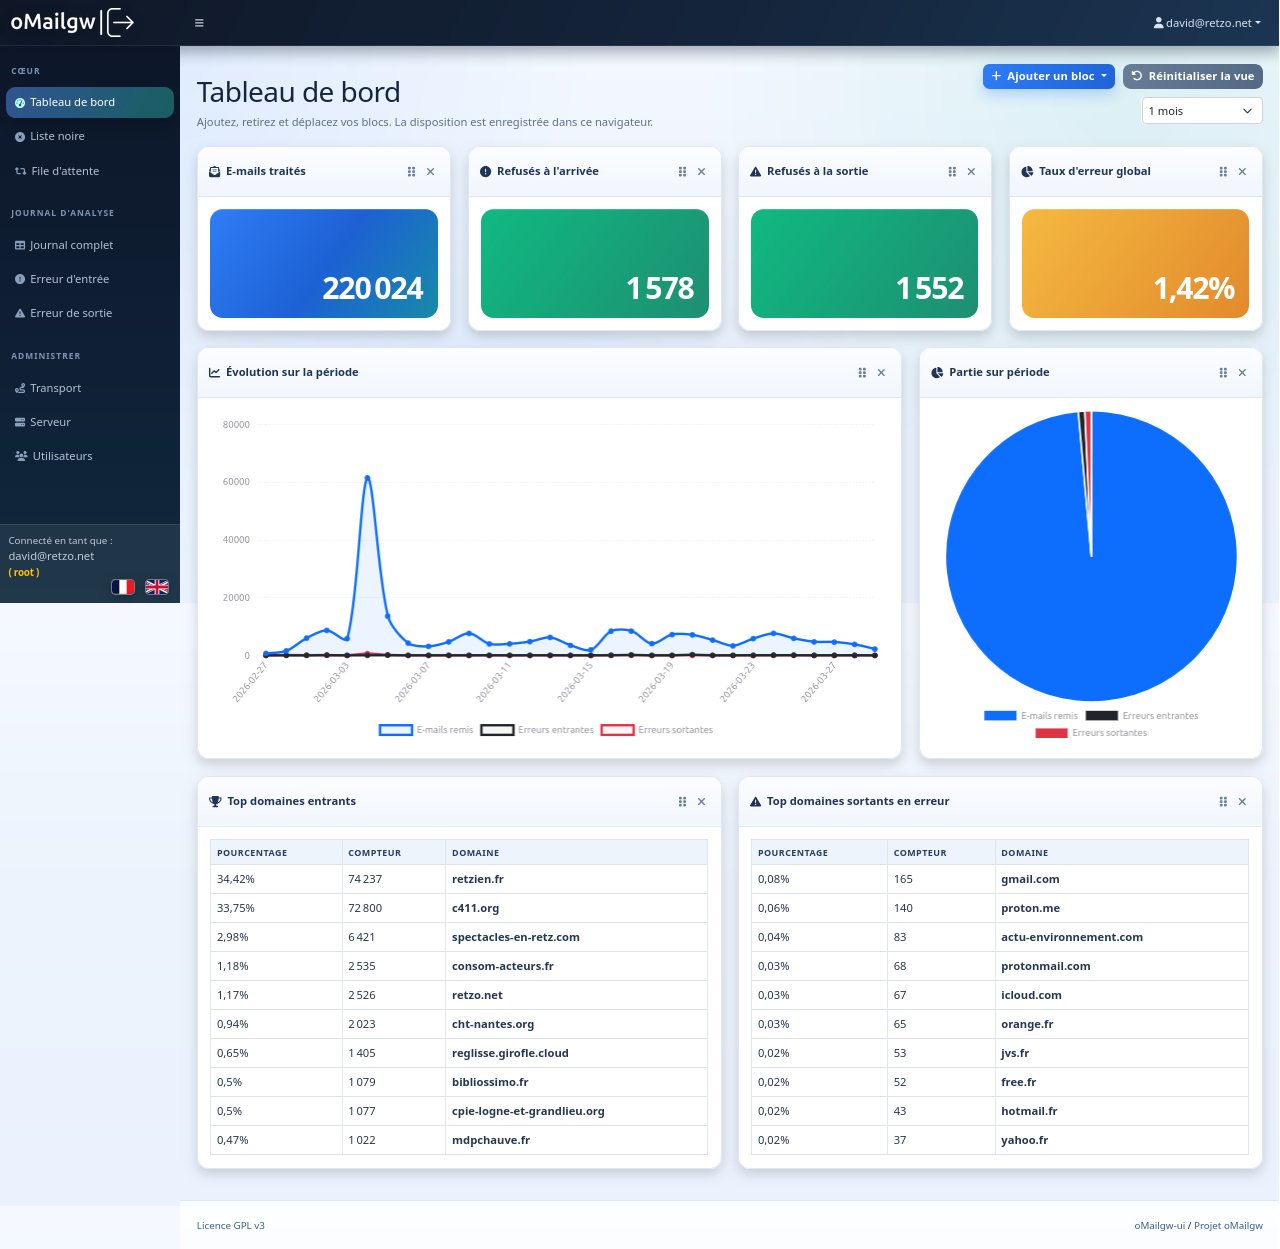Click Réinitialiser la vue button
The image size is (1280, 1249).
pos(1193,76)
